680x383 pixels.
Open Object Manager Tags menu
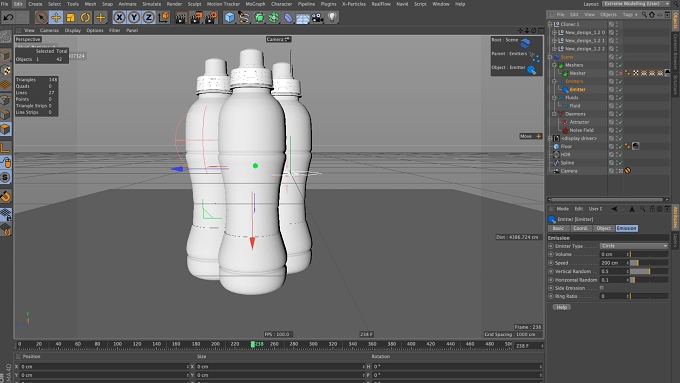tap(628, 15)
